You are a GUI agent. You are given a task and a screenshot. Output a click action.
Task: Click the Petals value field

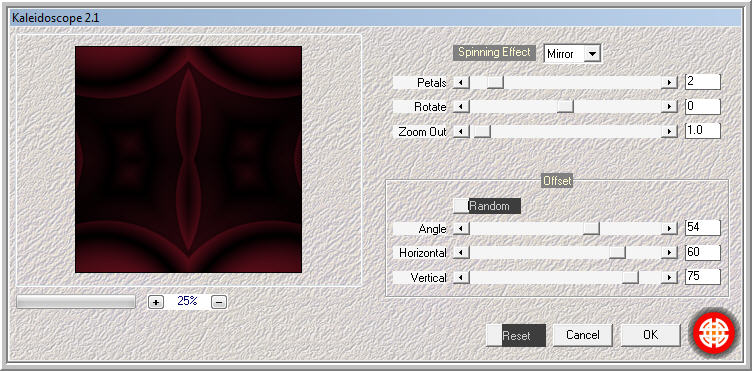(x=703, y=81)
